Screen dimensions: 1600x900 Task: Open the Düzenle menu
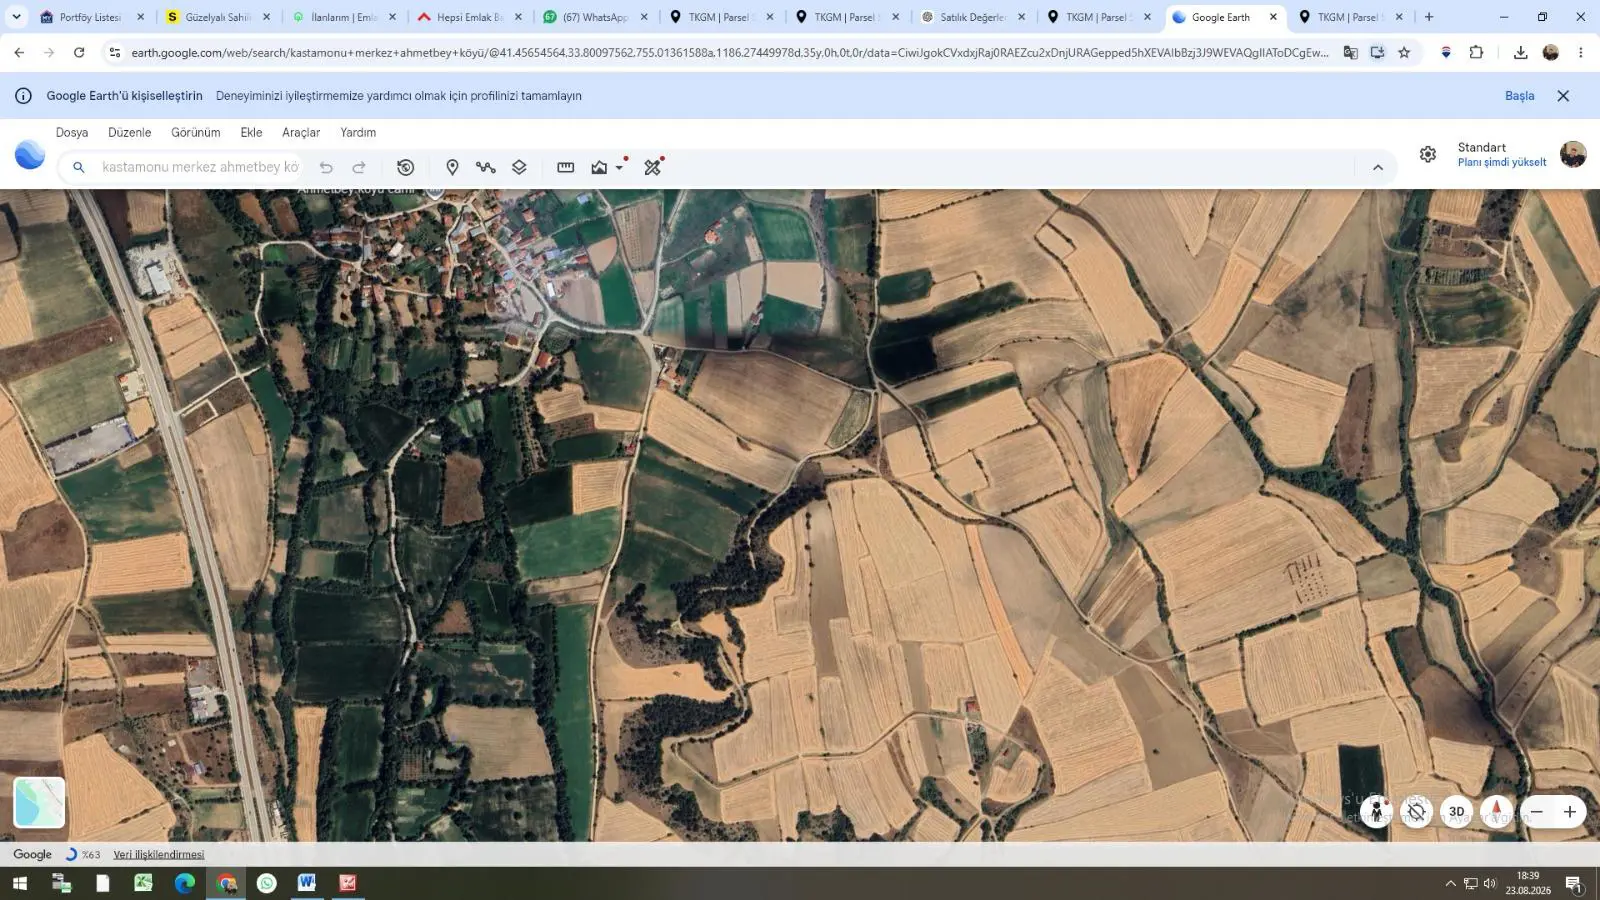[x=129, y=132]
